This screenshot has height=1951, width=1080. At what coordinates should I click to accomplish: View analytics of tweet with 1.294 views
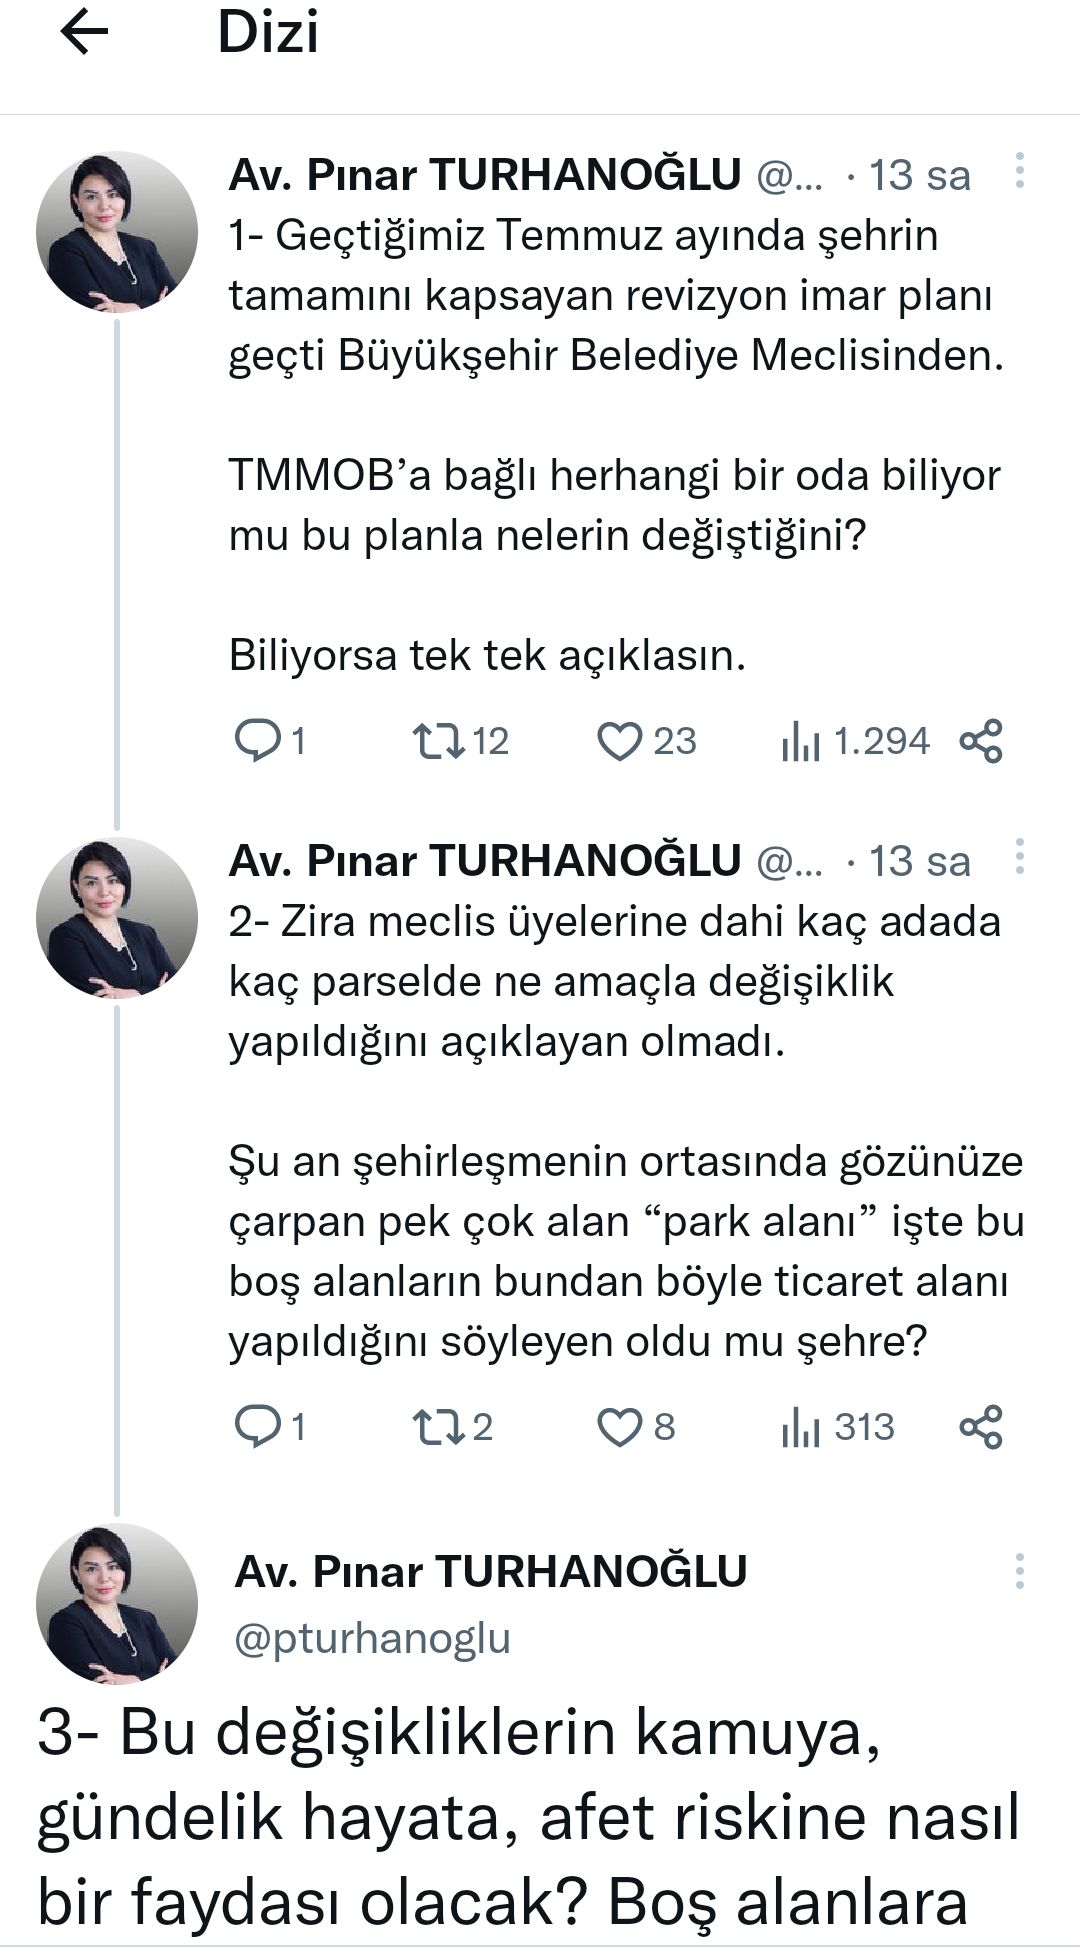point(800,742)
